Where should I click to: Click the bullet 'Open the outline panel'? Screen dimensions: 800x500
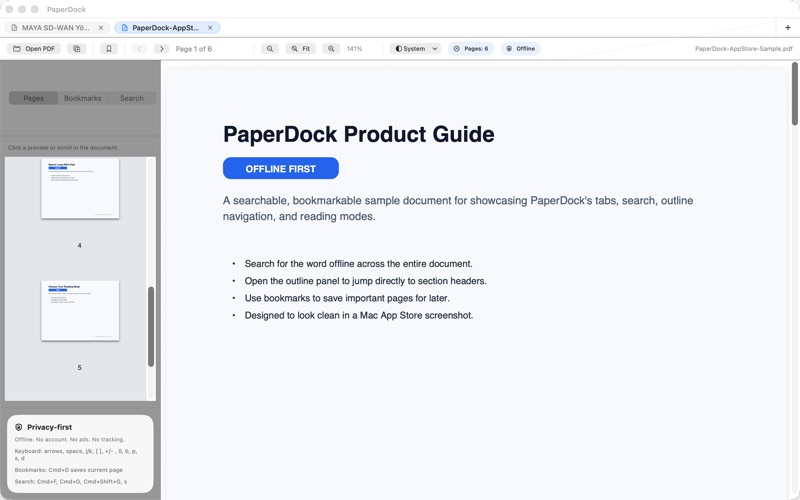[365, 281]
